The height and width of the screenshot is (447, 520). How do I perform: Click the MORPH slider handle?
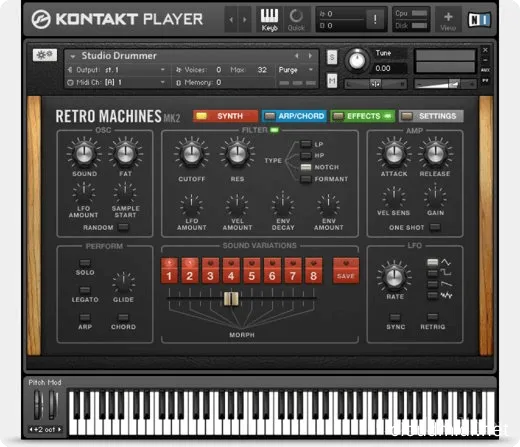click(231, 299)
